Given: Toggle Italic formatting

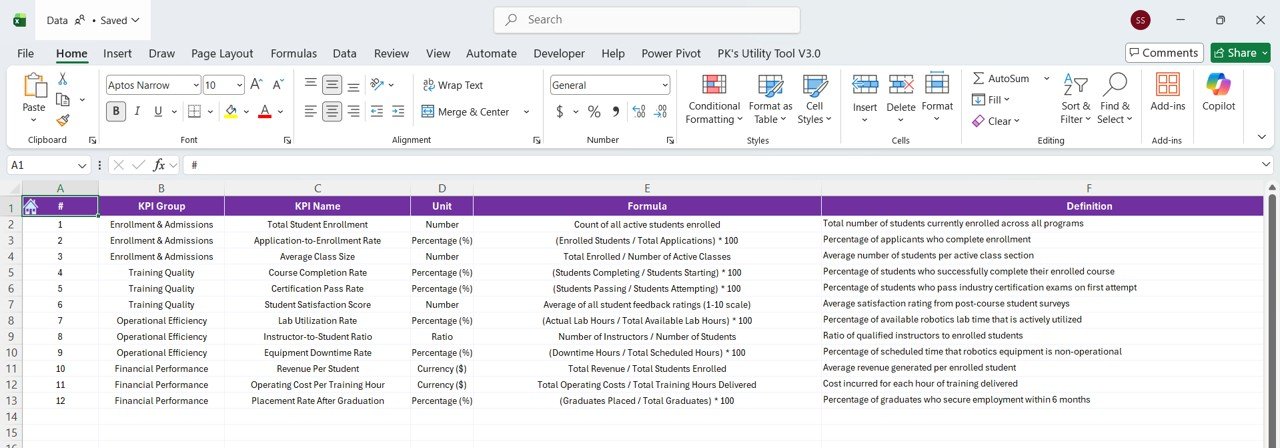Looking at the screenshot, I should pos(141,111).
